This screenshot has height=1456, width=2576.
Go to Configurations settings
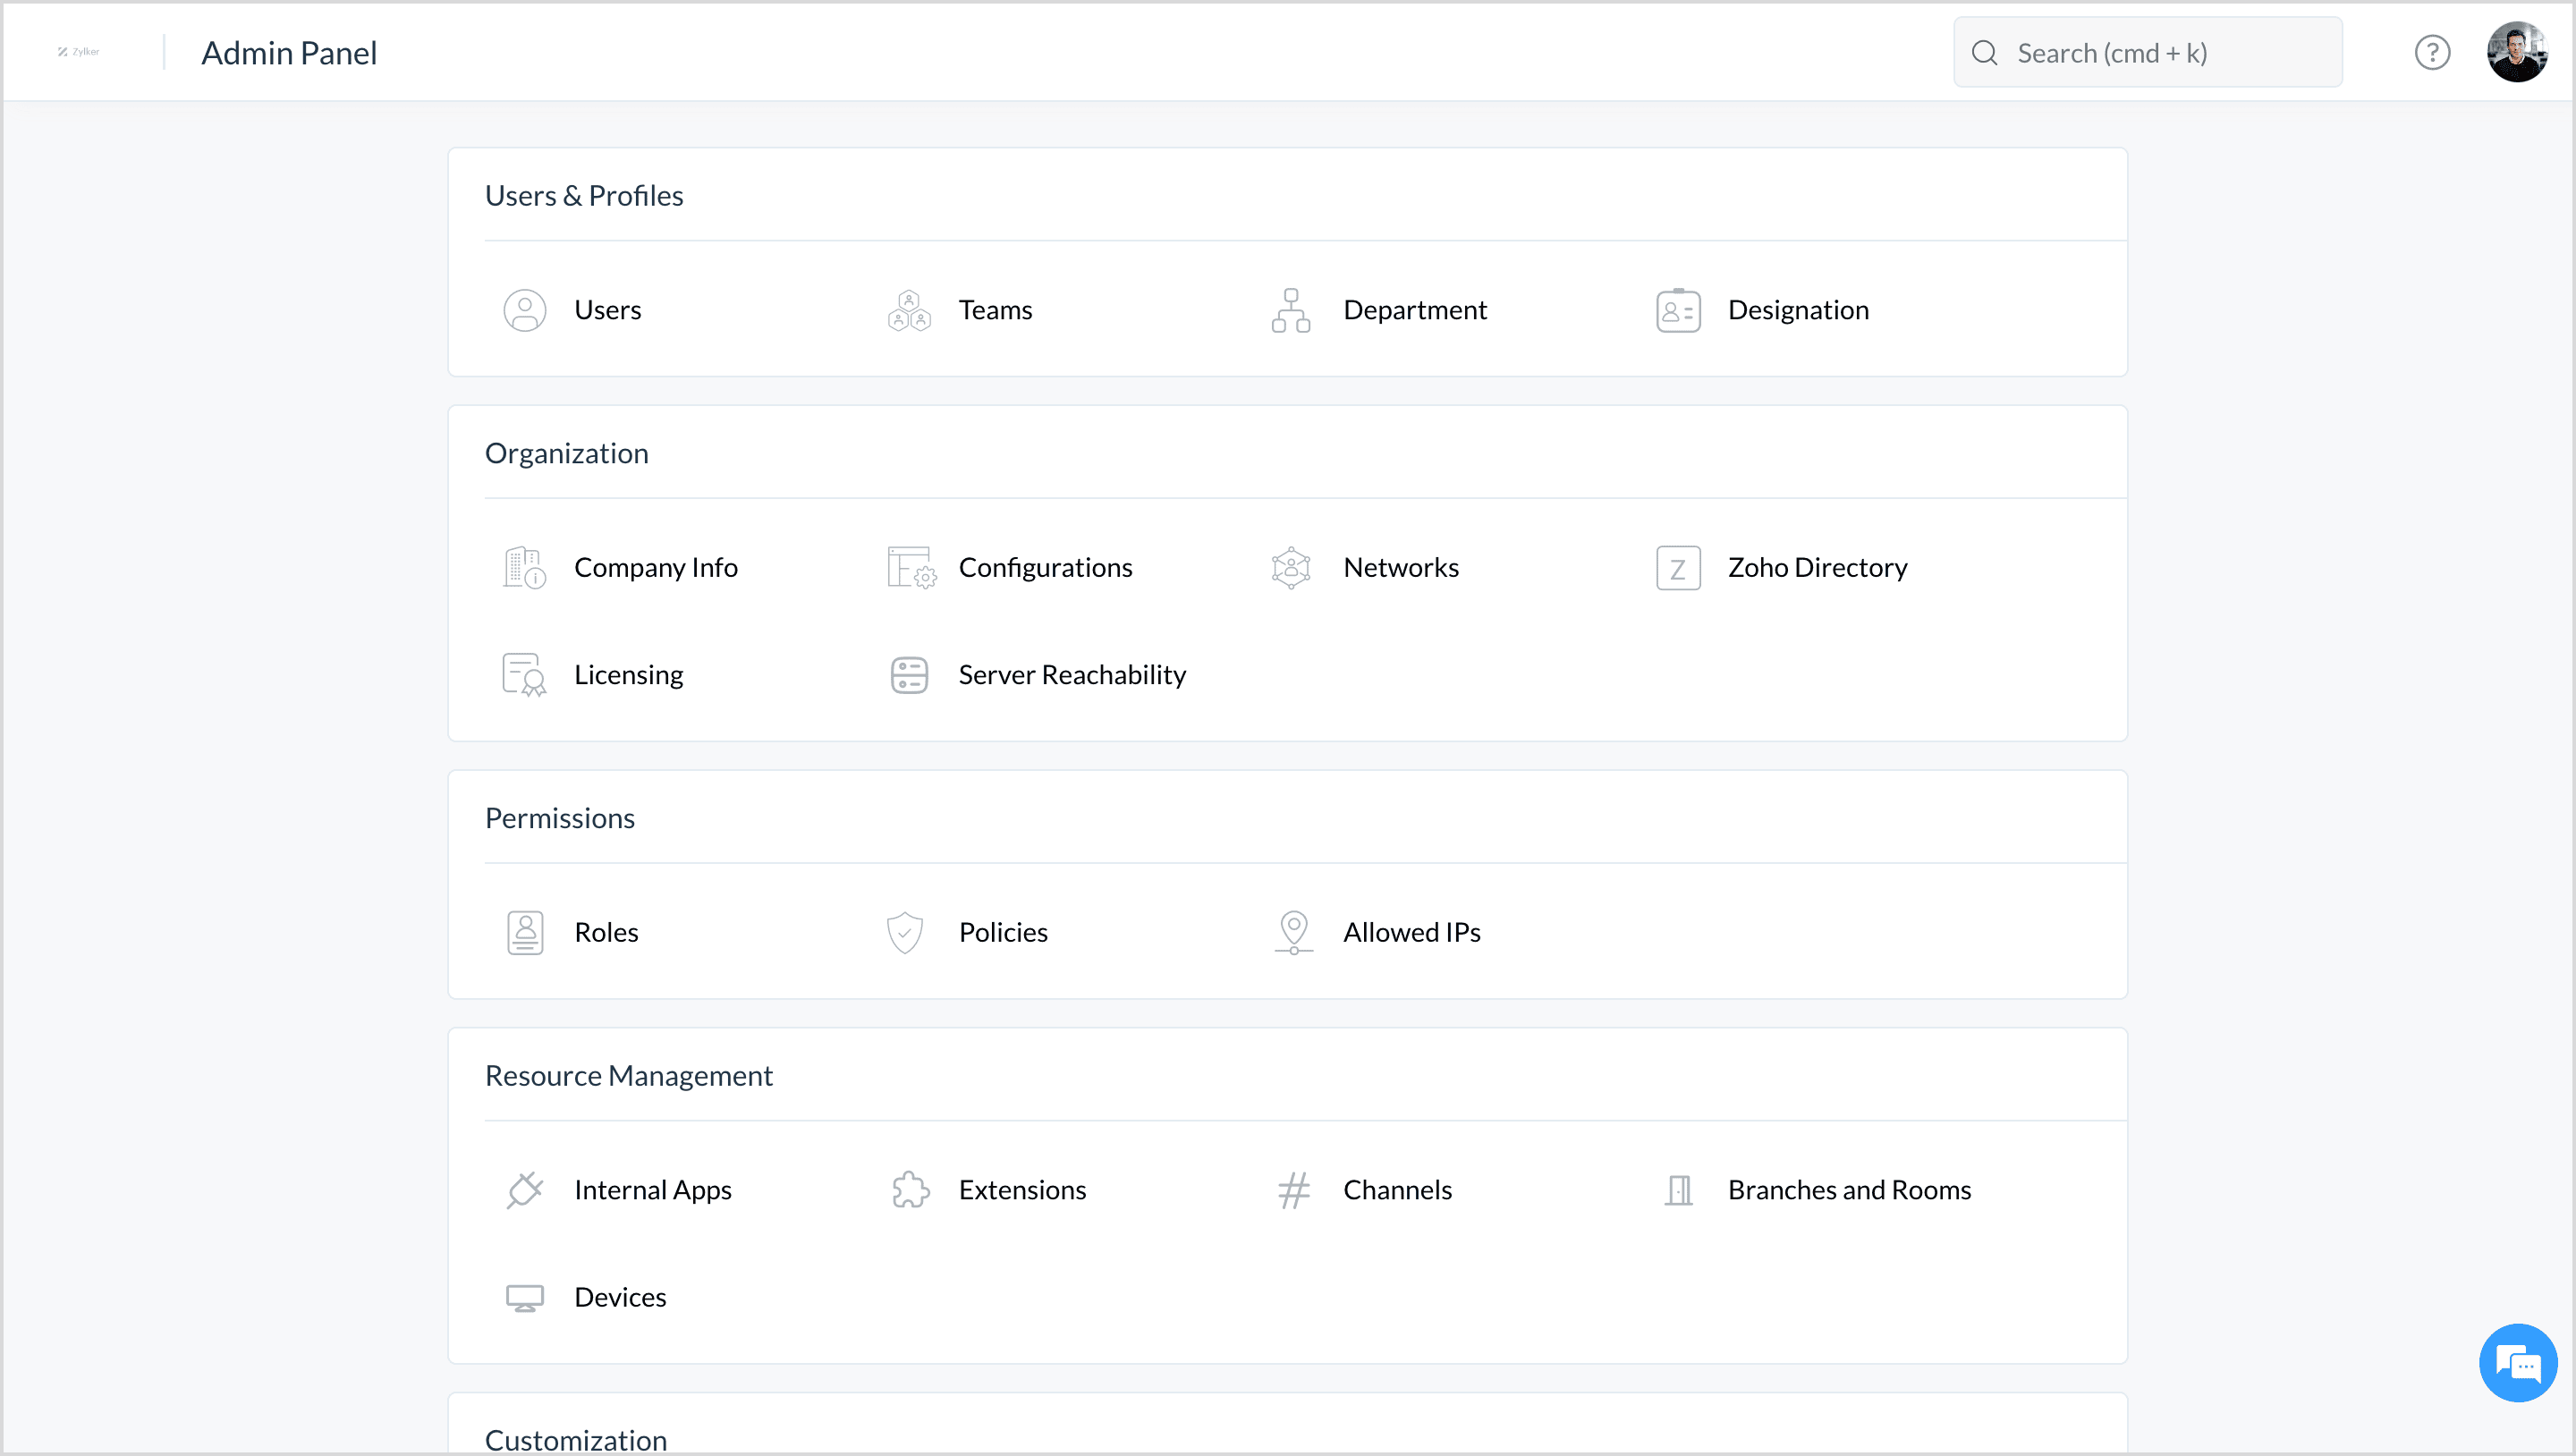[1044, 567]
